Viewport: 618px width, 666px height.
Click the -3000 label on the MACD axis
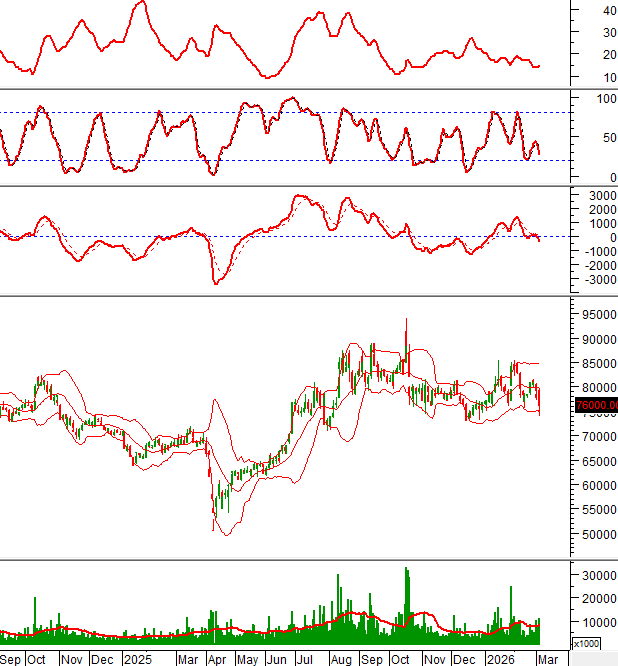click(x=590, y=279)
